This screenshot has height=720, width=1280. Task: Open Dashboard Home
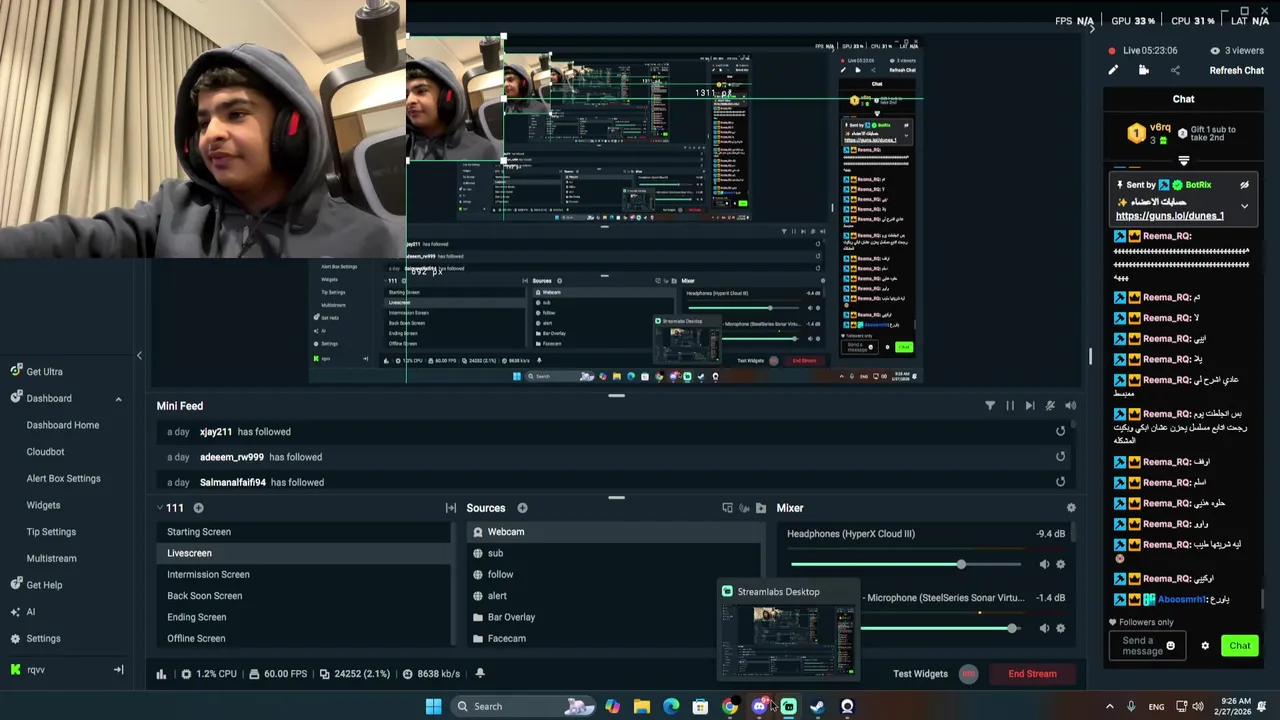[x=62, y=425]
